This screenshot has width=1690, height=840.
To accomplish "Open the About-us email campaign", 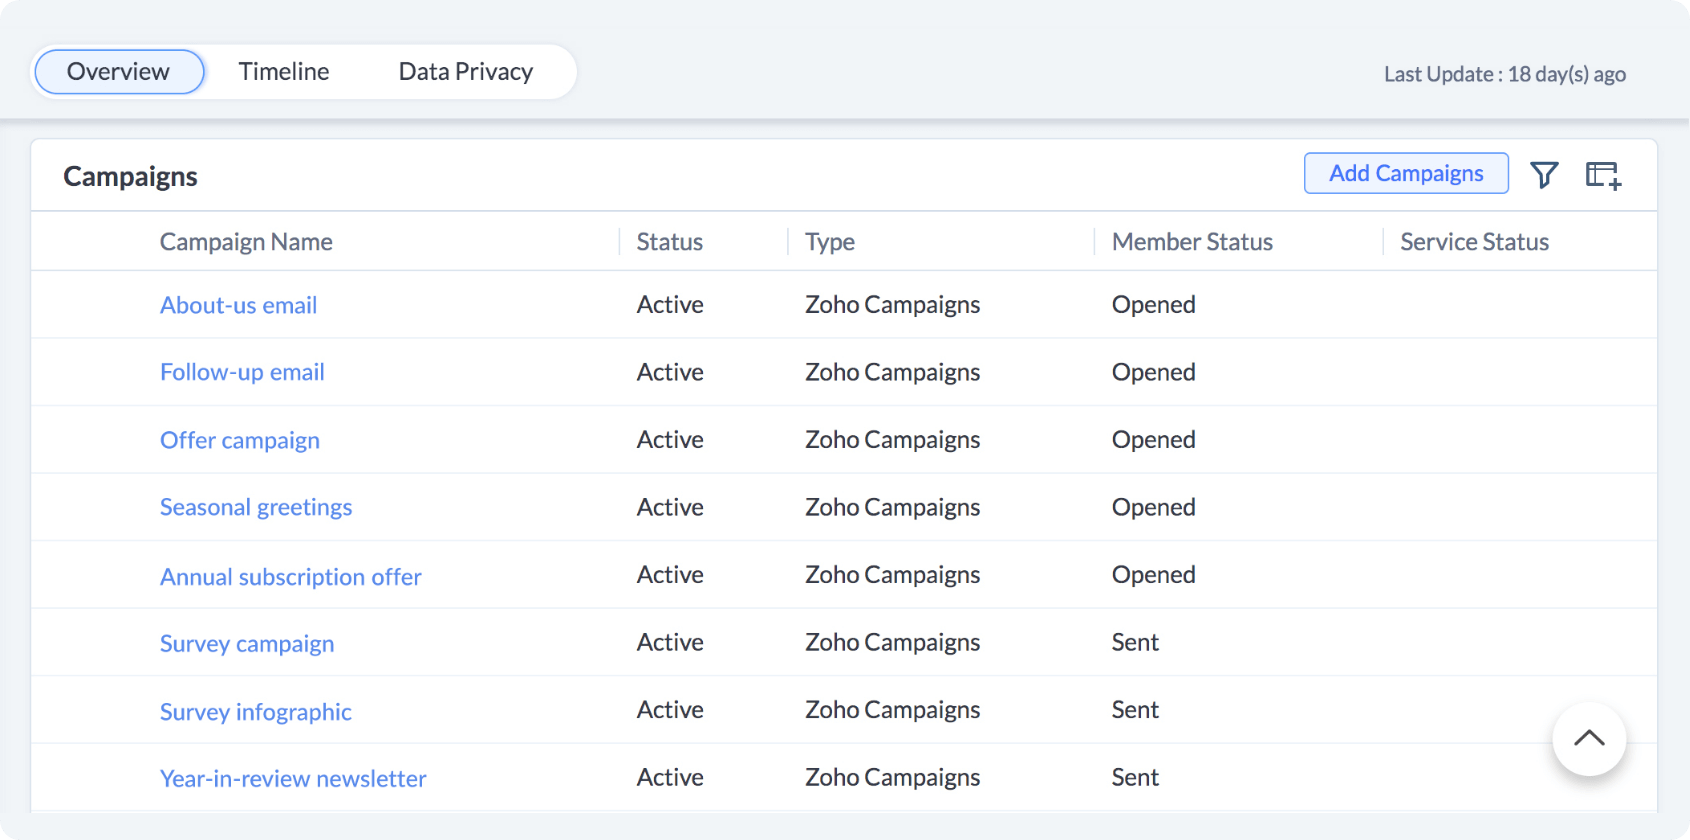I will [x=238, y=305].
